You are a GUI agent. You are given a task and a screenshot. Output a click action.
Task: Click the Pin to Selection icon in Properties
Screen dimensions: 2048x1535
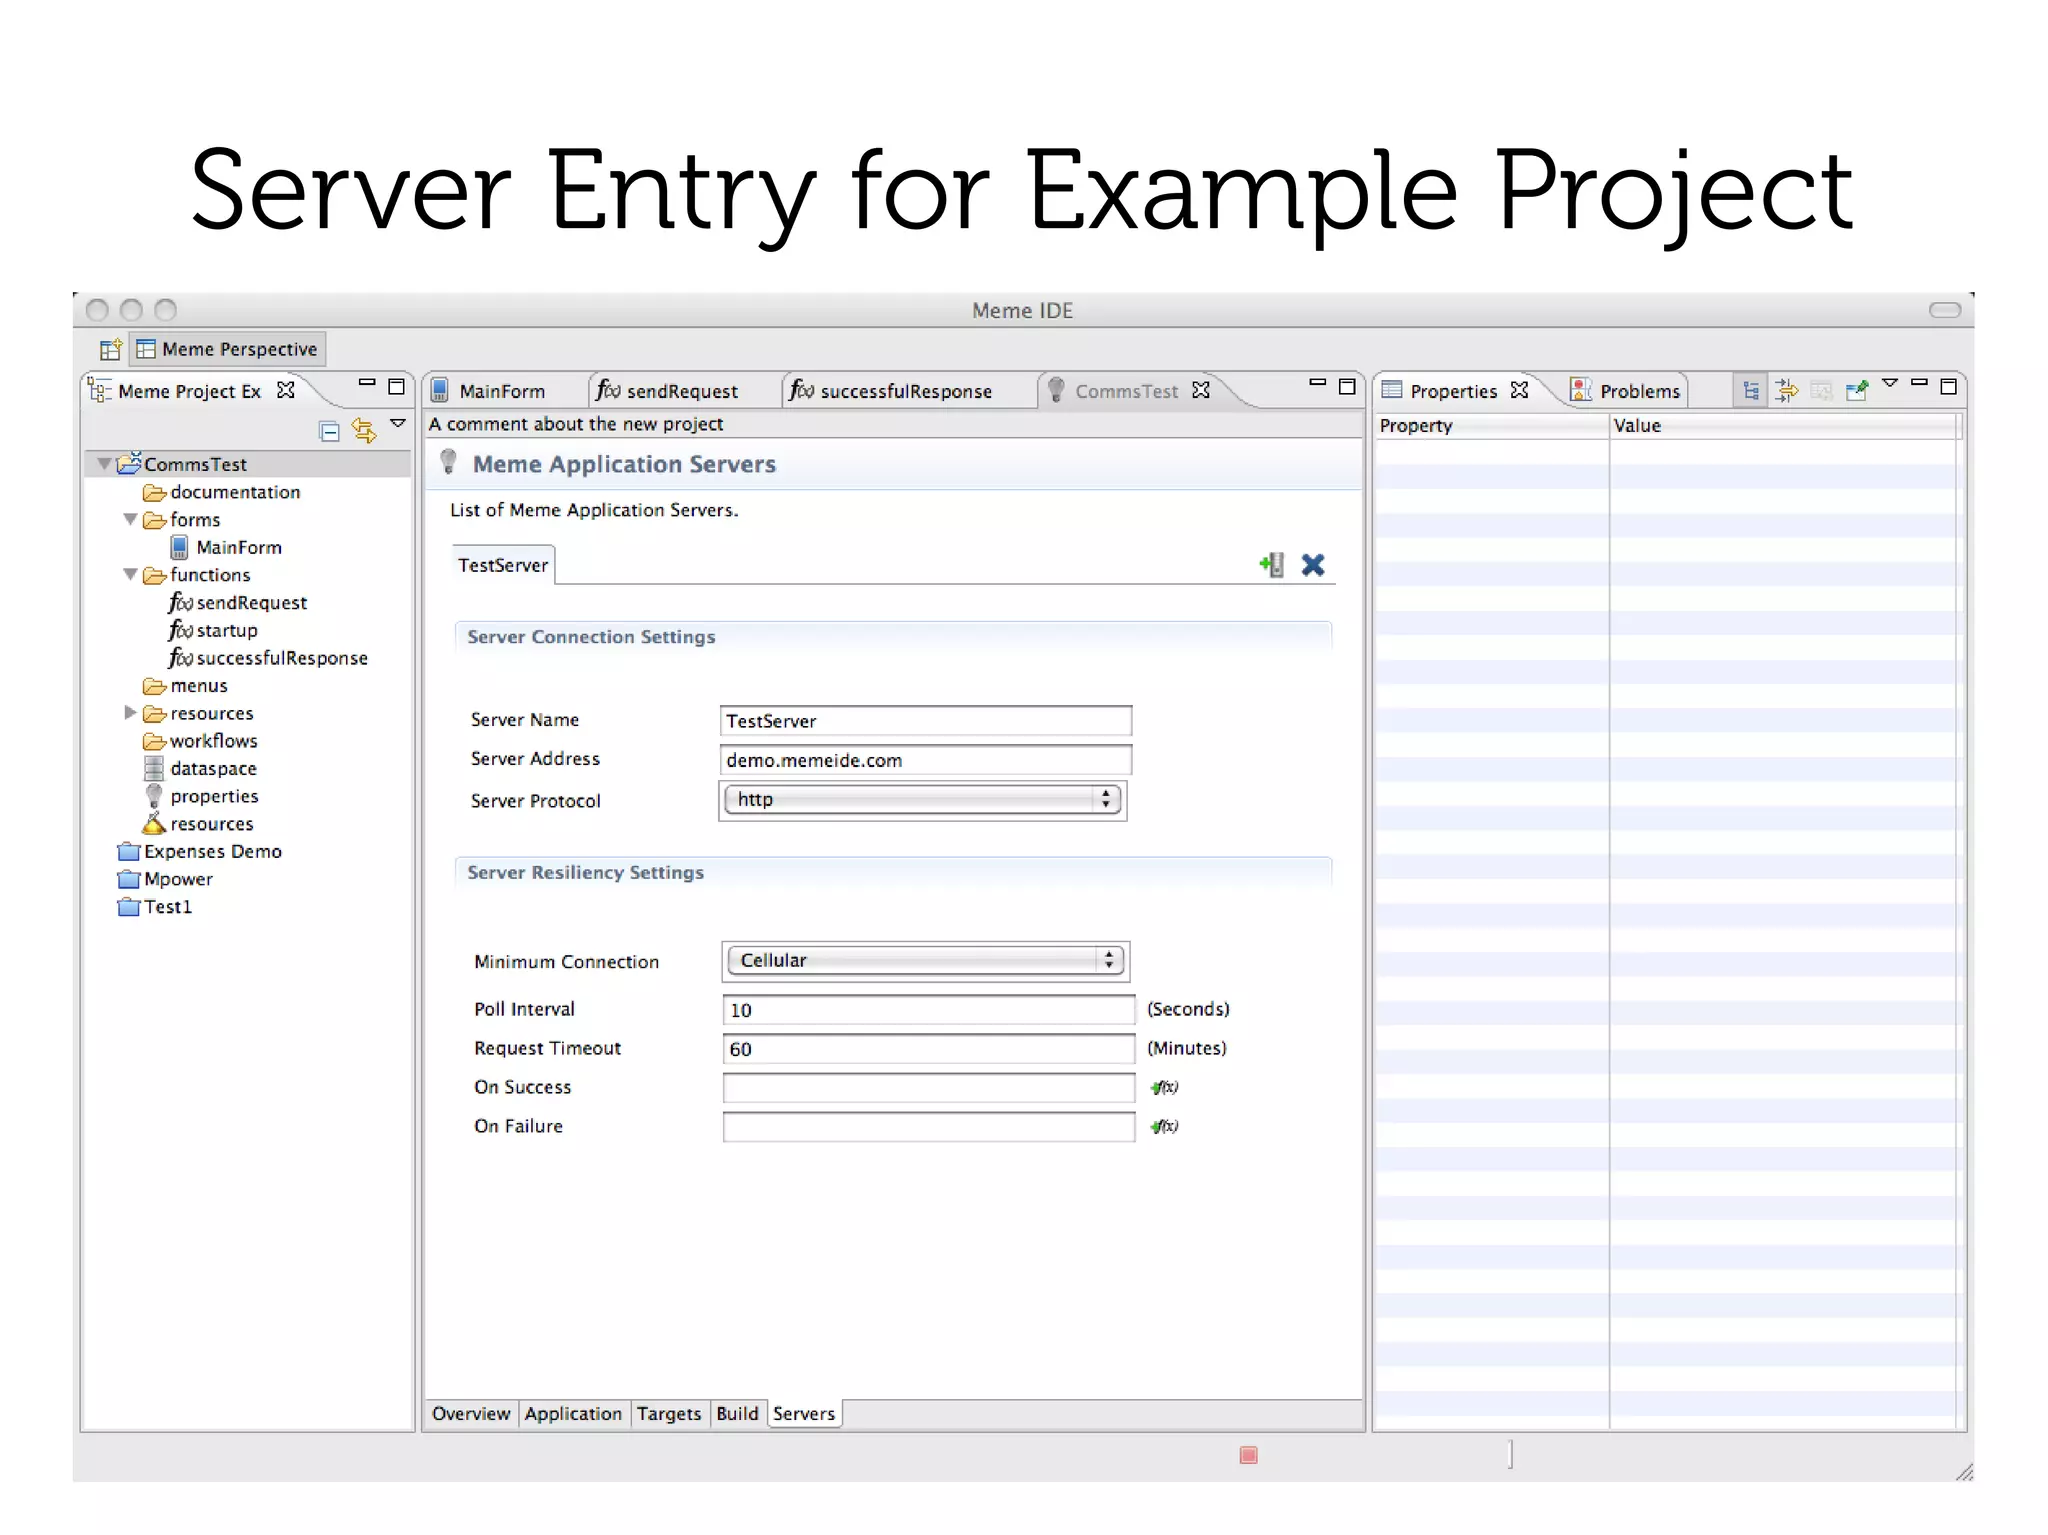(1857, 390)
